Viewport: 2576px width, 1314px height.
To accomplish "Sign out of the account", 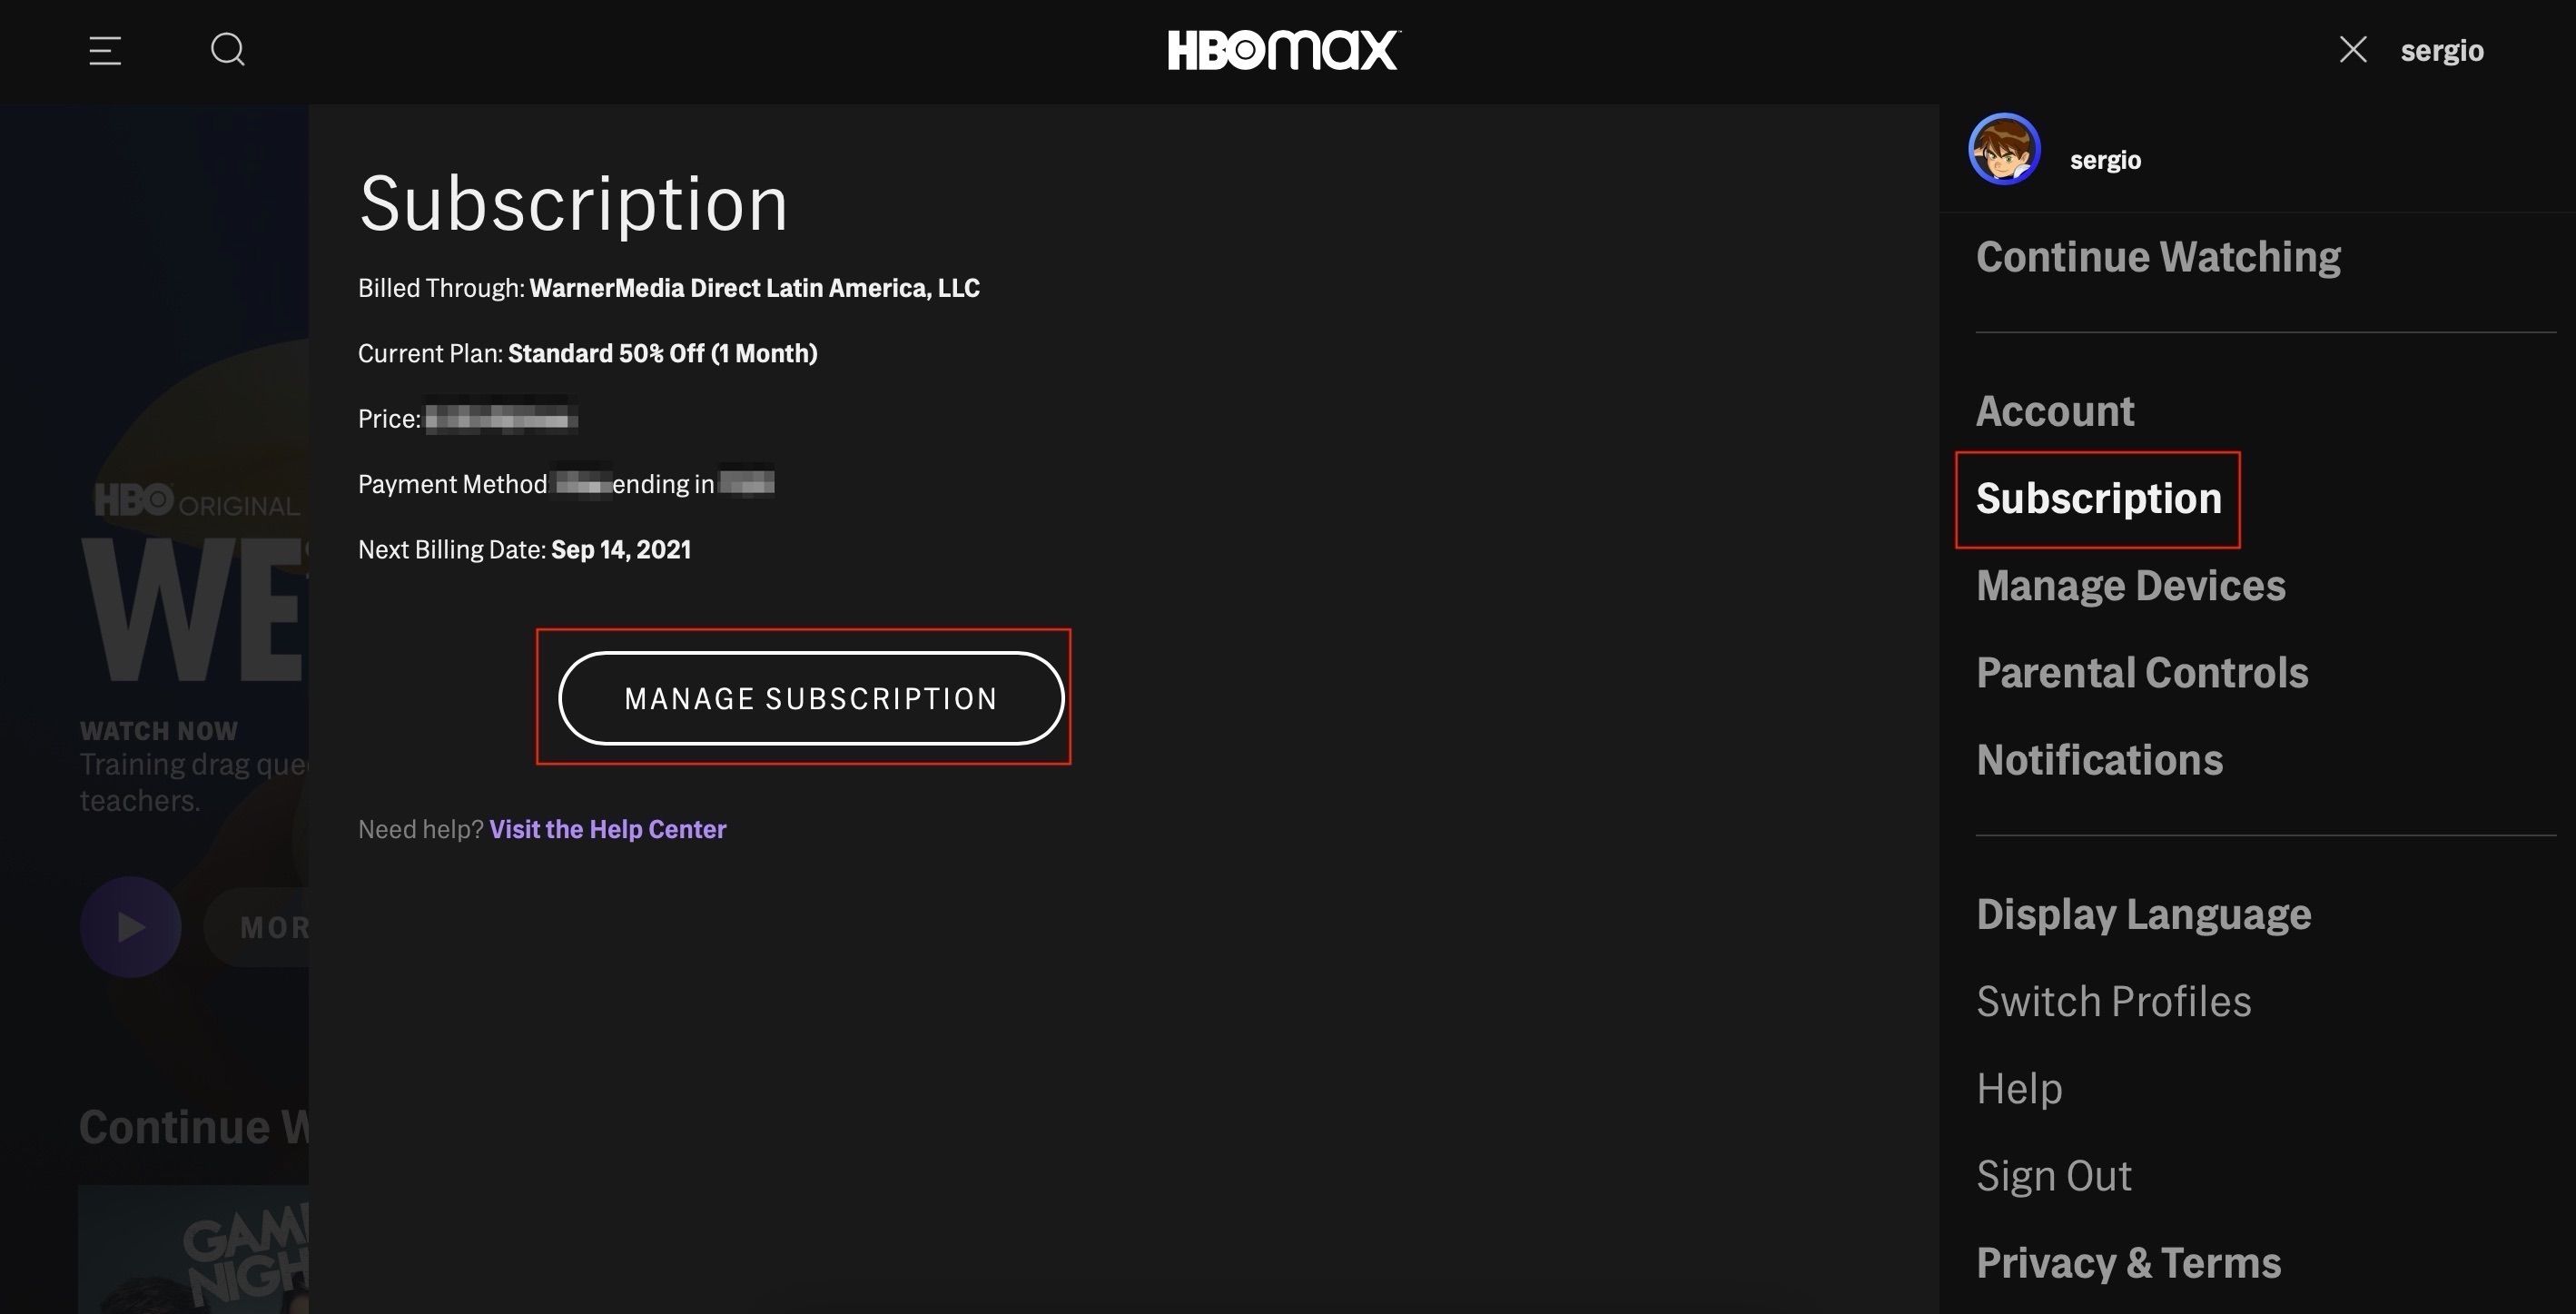I will coord(2054,1175).
